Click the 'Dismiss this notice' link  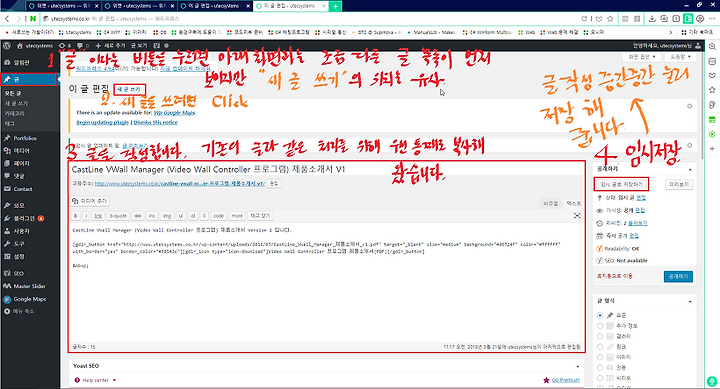(x=155, y=123)
